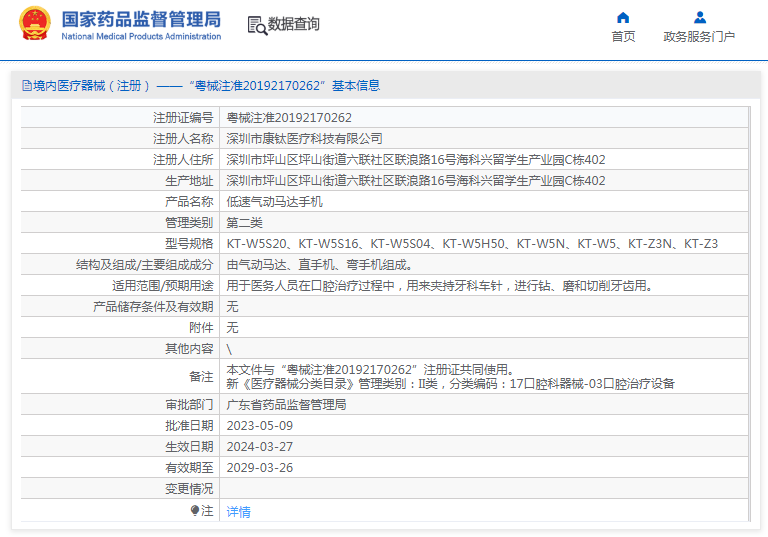Click the 注册人名称 label
768x537 pixels.
pyautogui.click(x=183, y=139)
